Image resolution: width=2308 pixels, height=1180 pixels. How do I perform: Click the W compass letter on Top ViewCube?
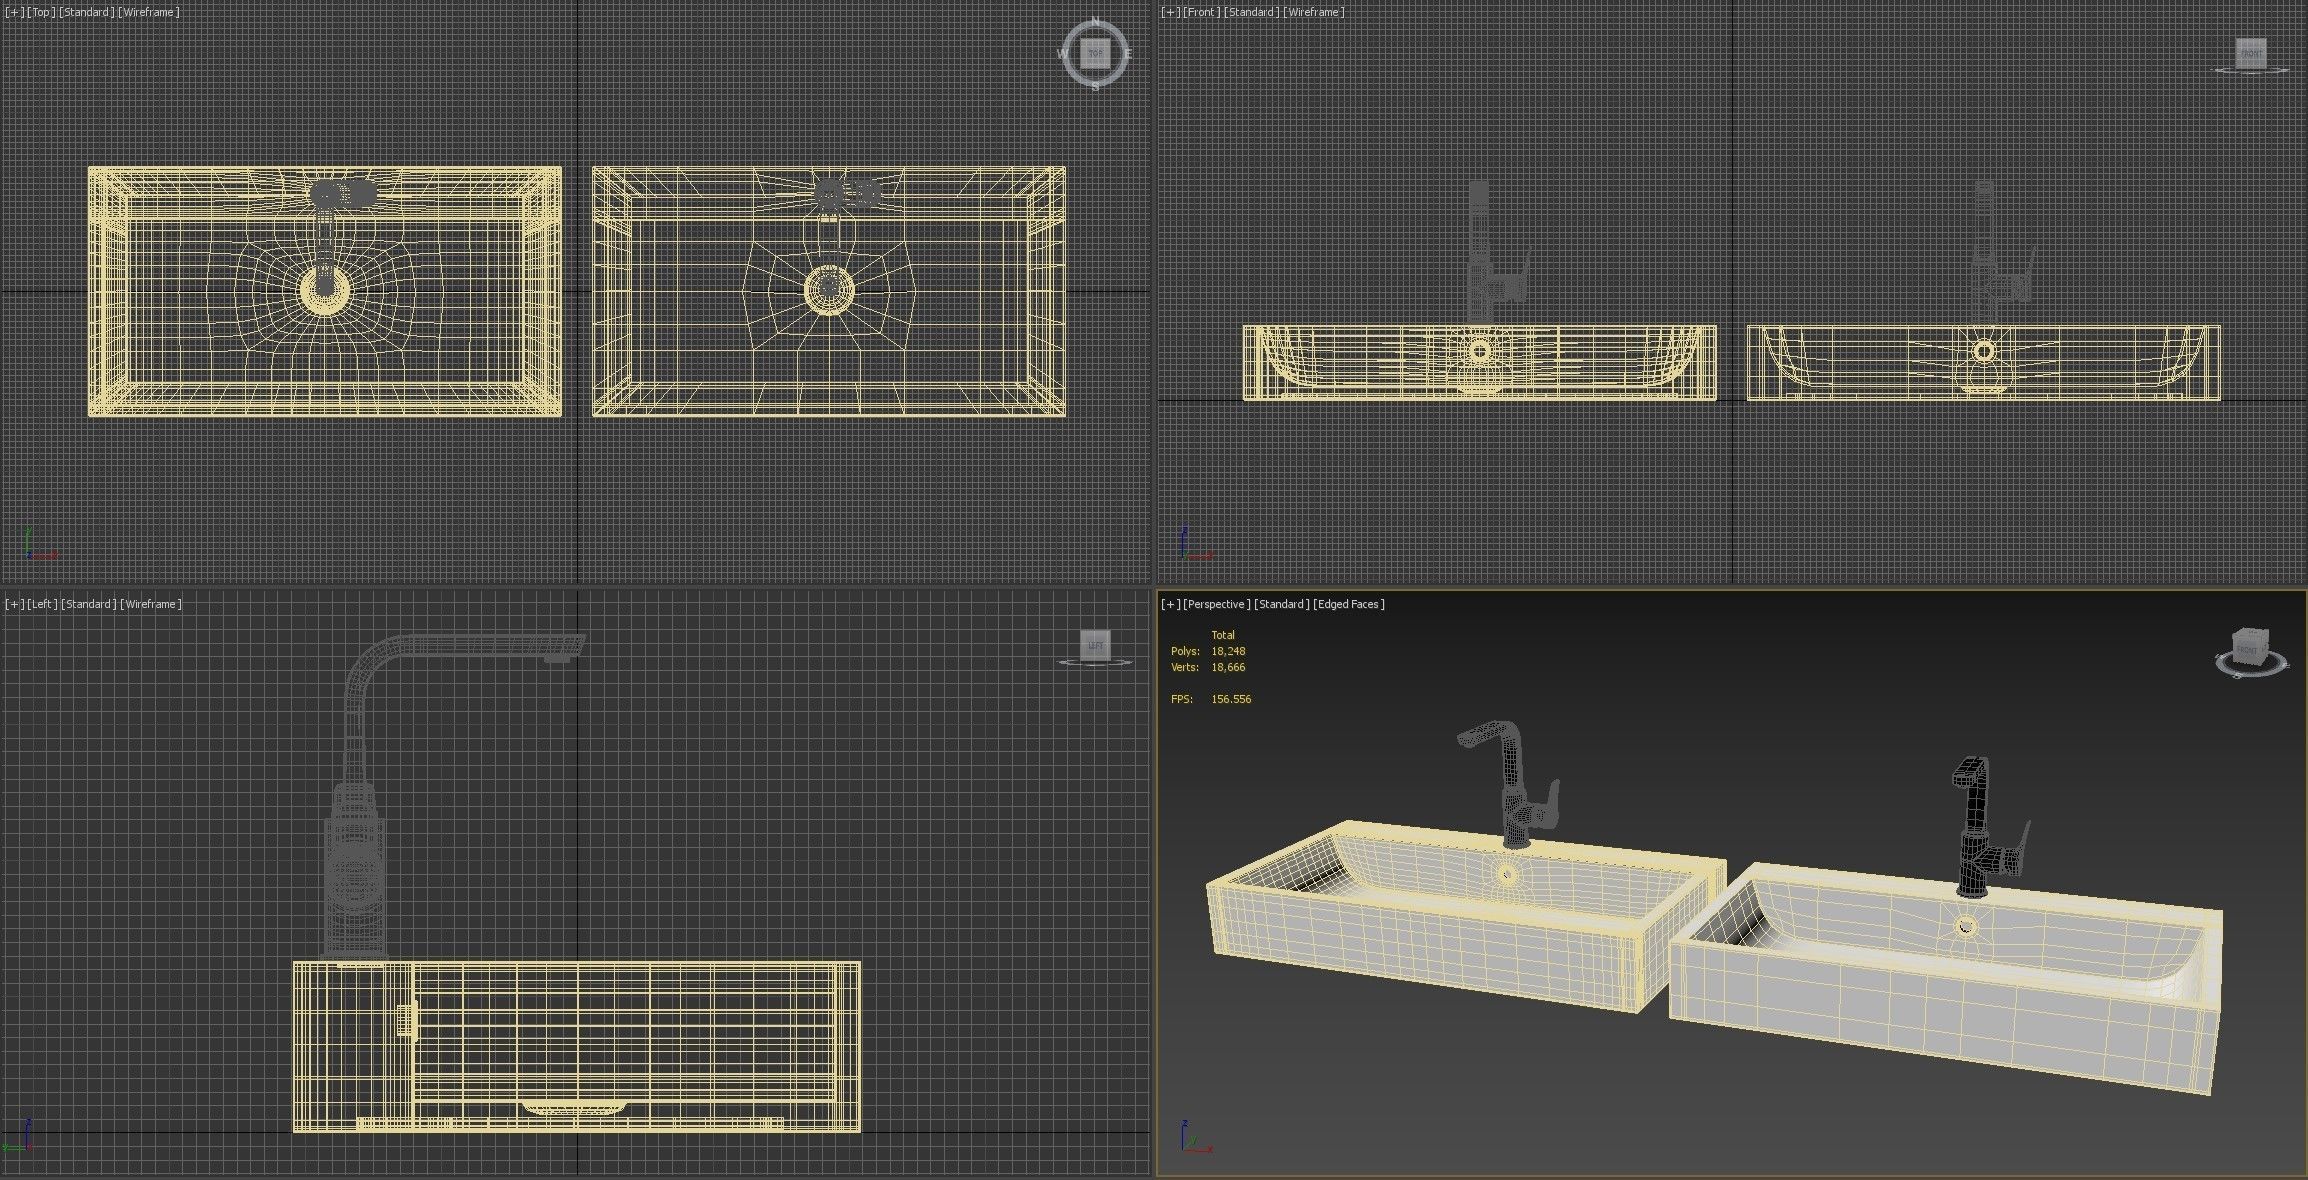1062,54
